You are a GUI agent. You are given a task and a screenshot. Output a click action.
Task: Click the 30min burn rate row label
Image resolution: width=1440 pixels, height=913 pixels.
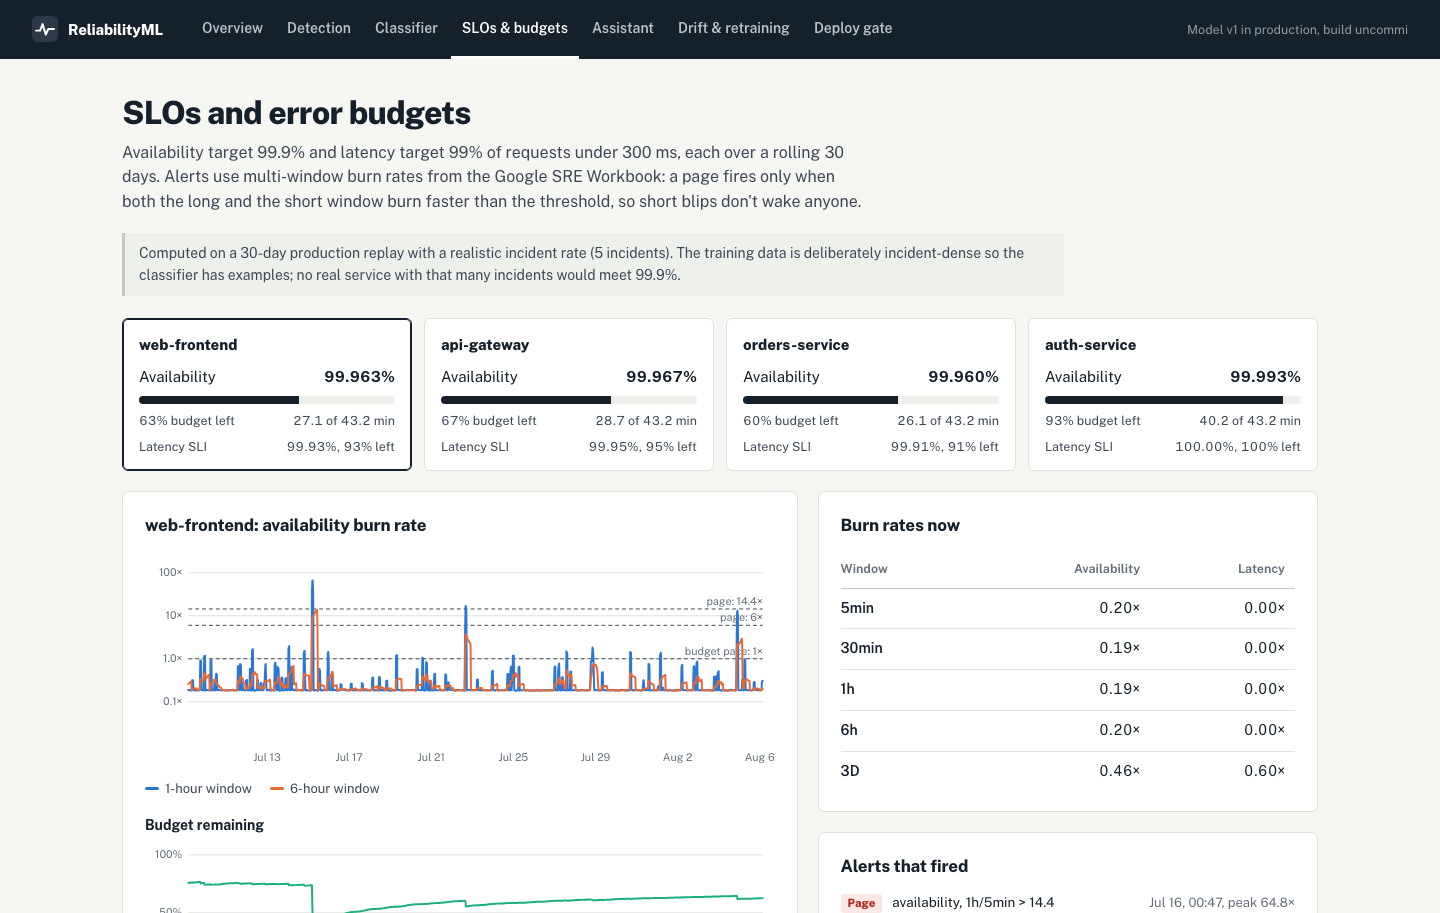[861, 648]
